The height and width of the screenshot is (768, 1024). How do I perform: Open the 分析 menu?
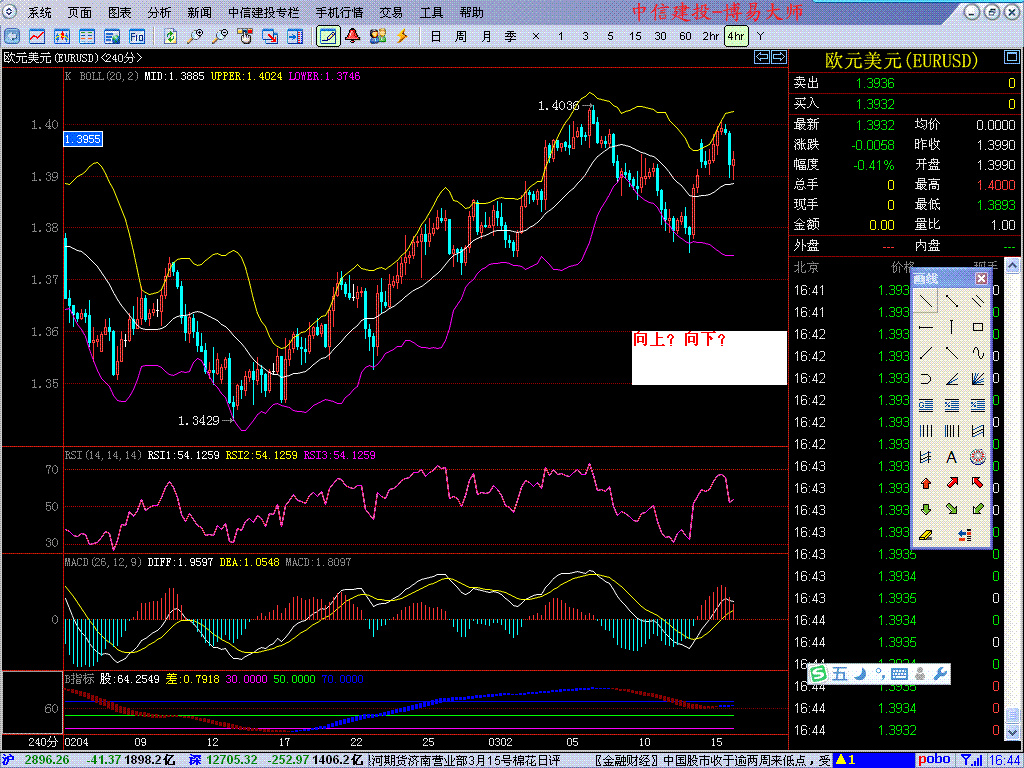[159, 13]
